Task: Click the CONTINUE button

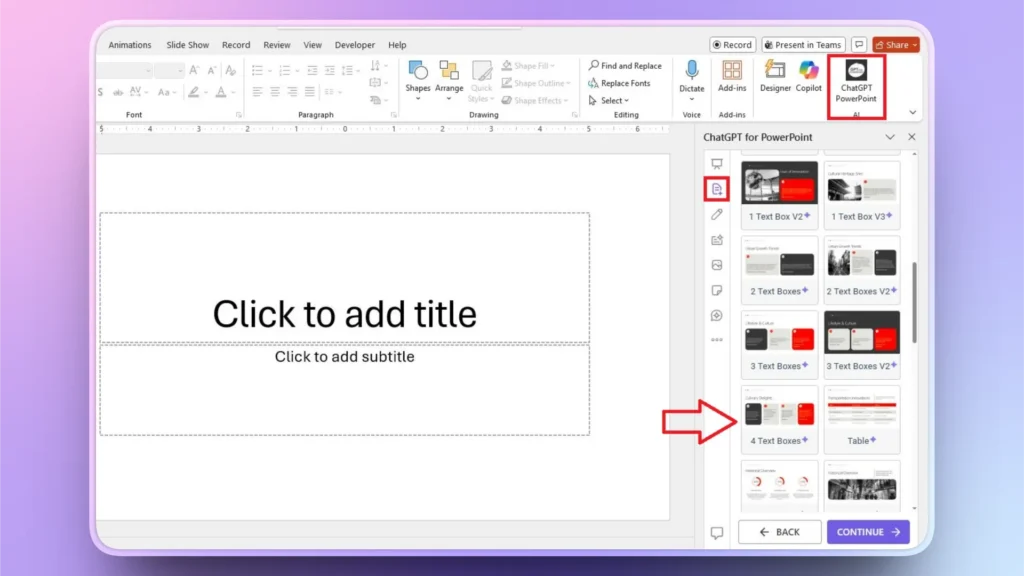Action: 868,531
